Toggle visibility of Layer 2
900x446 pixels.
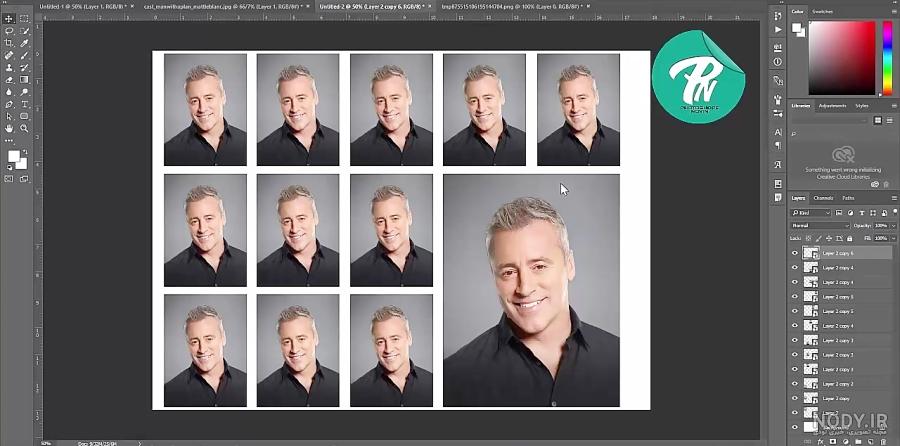(795, 413)
